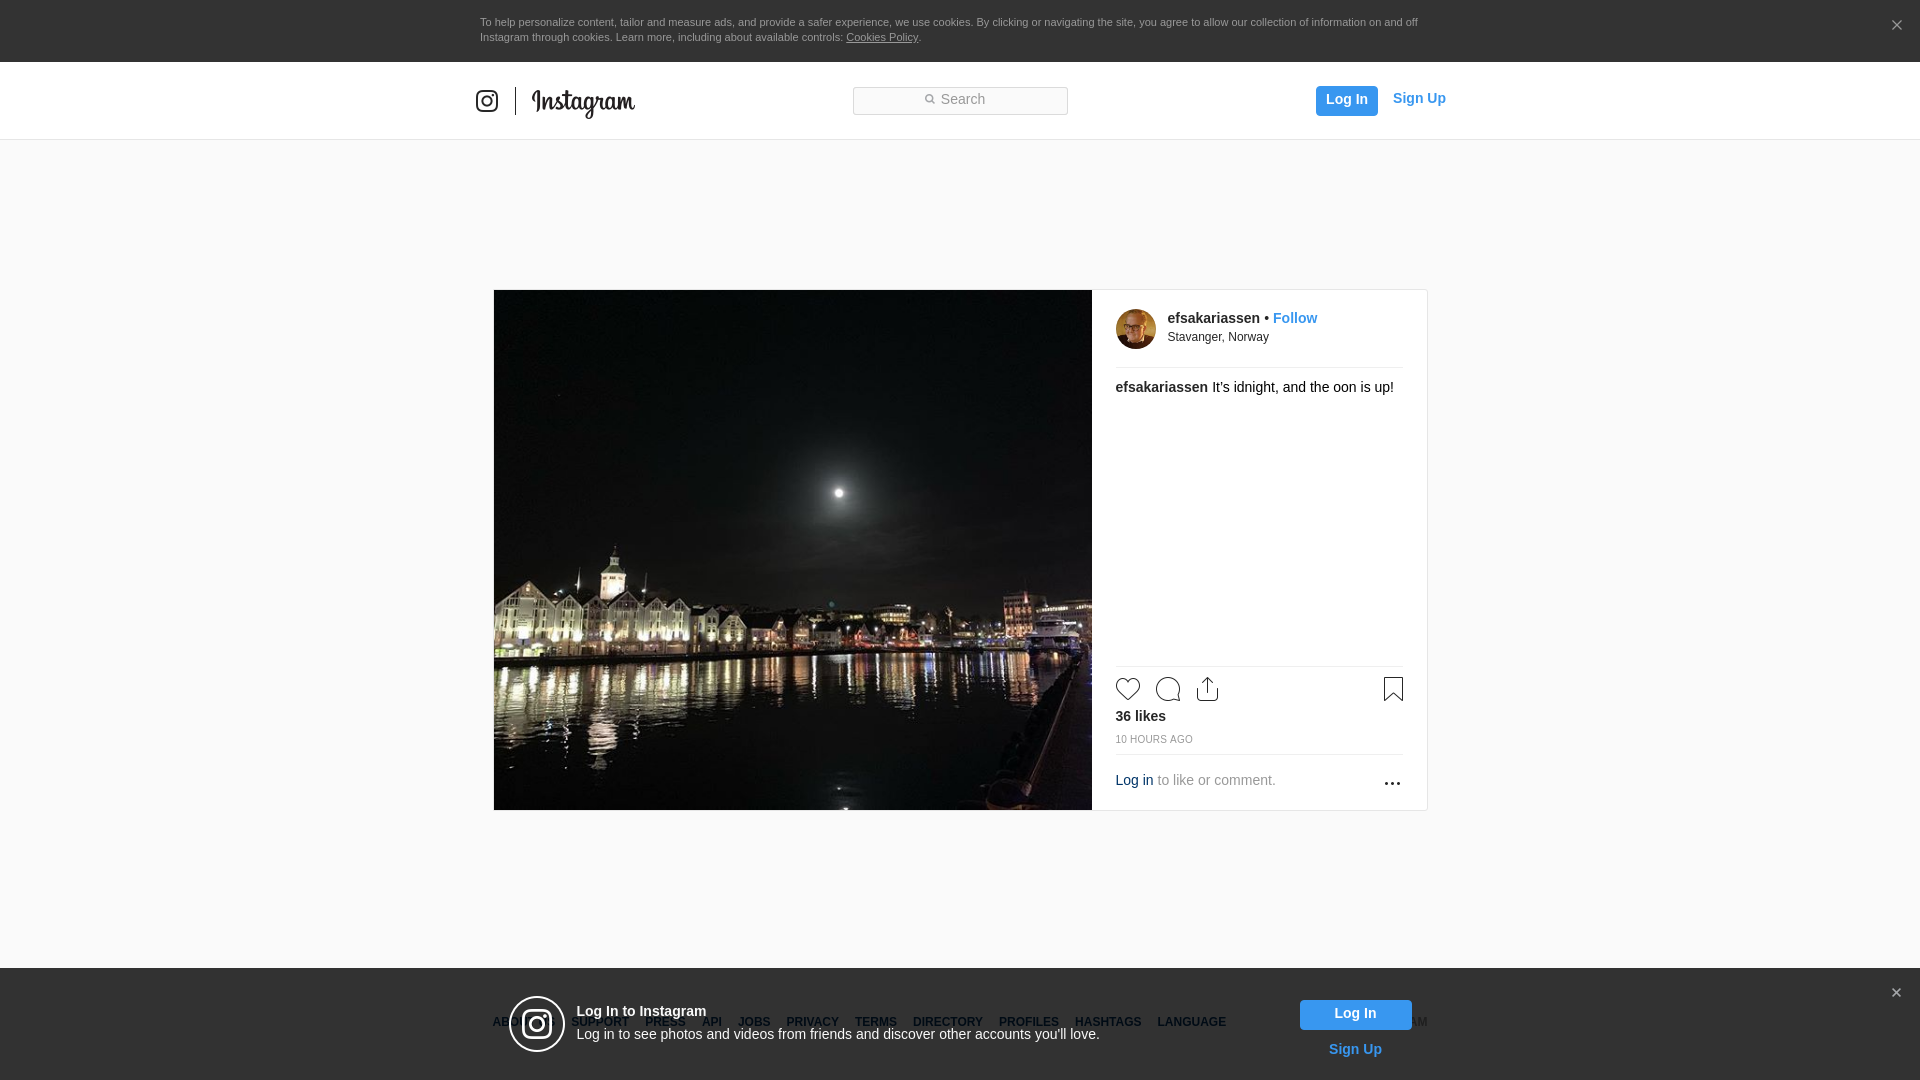Open the API footer link

[712, 1023]
